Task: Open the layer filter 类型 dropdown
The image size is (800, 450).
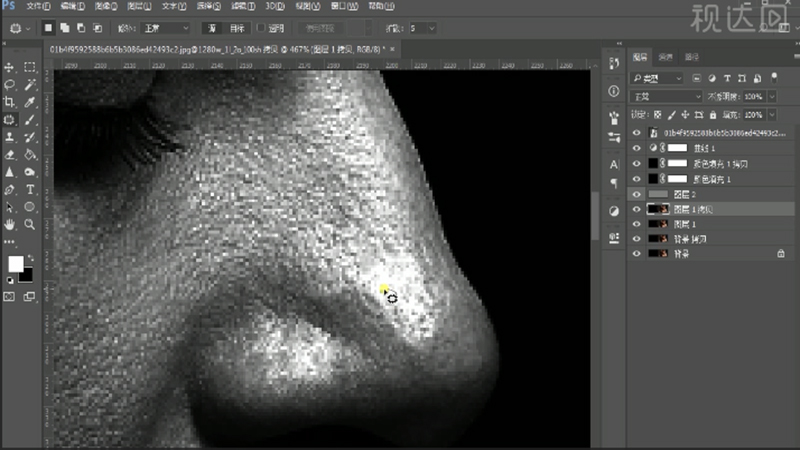Action: (x=657, y=79)
